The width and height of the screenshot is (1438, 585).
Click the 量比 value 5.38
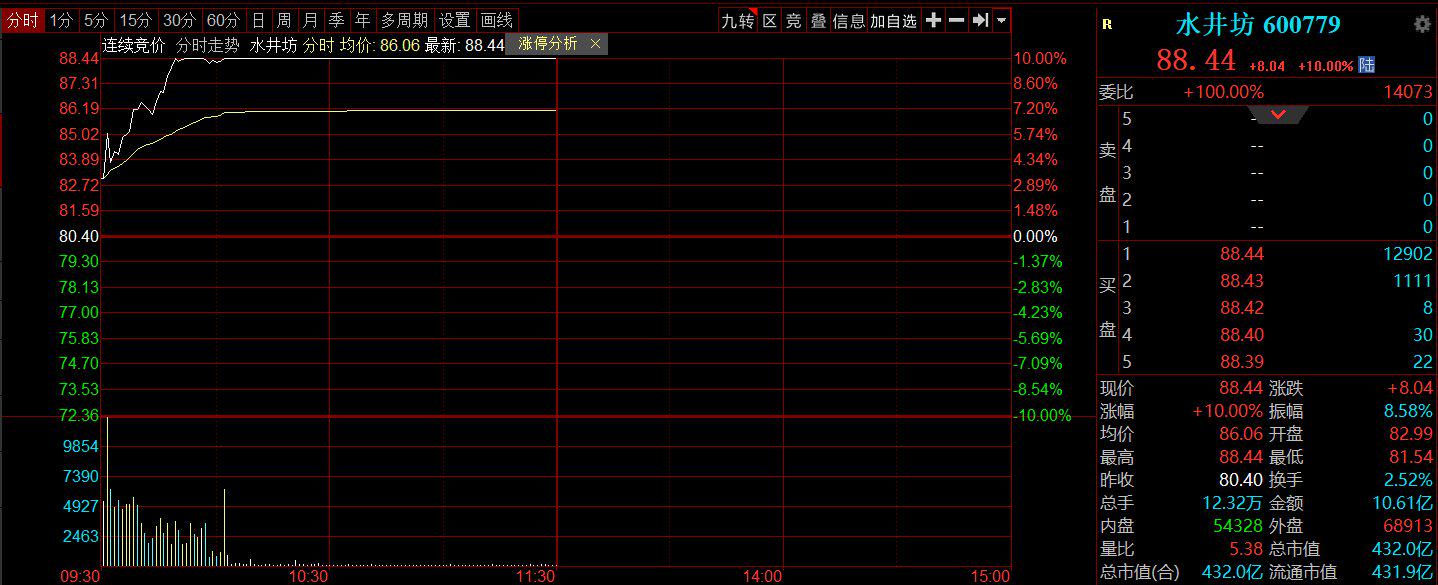pyautogui.click(x=1245, y=549)
